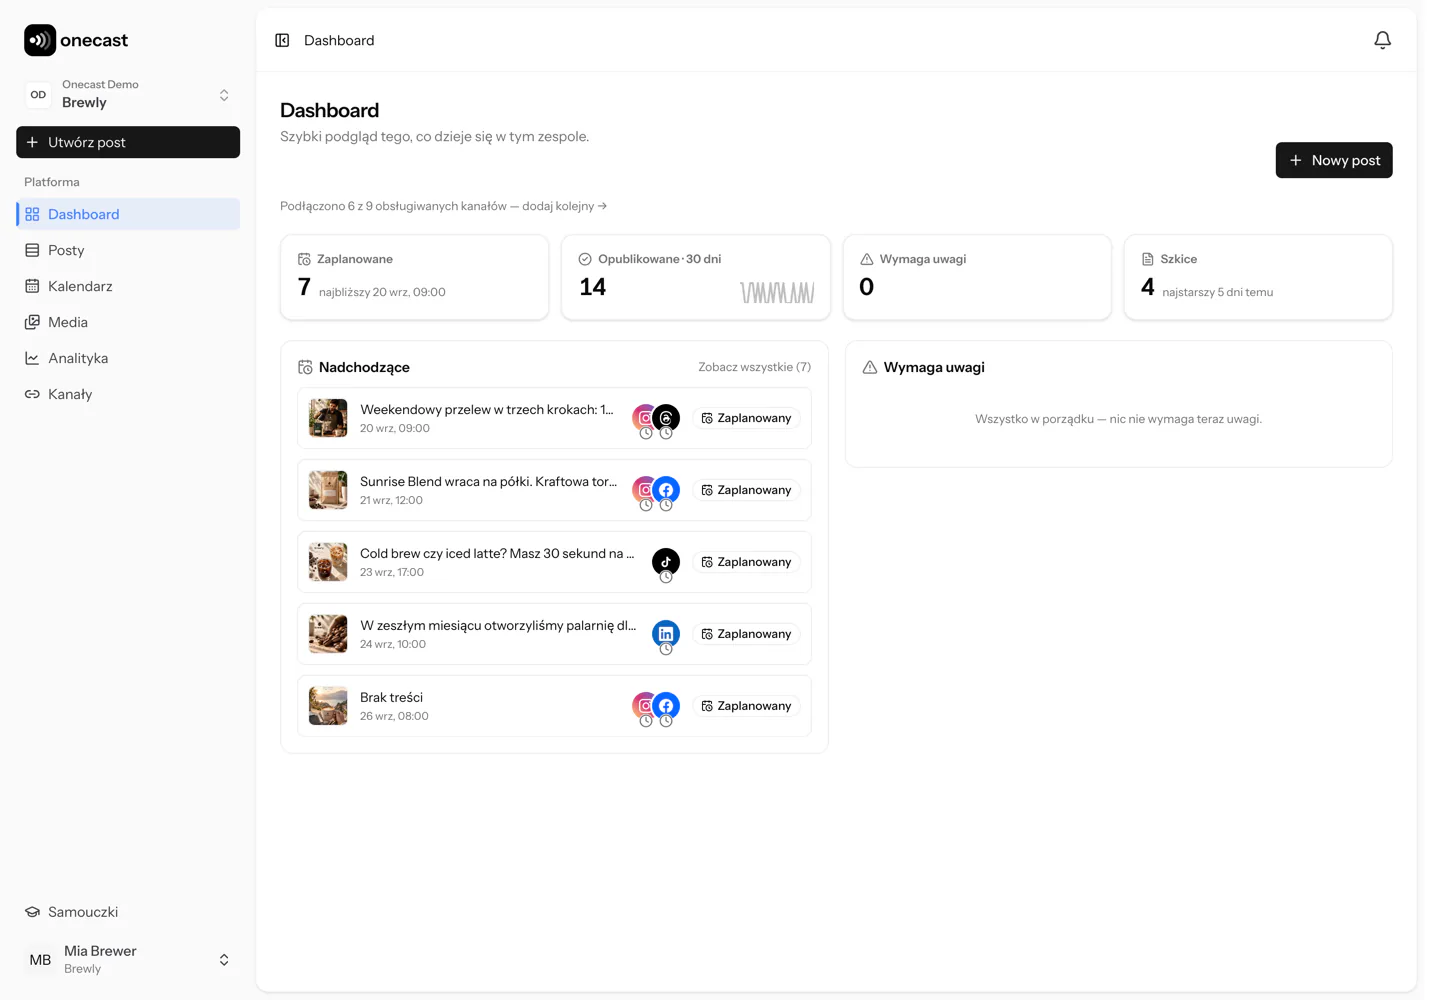Open Kalendarz in the sidebar
The image size is (1440, 1000).
pos(128,286)
